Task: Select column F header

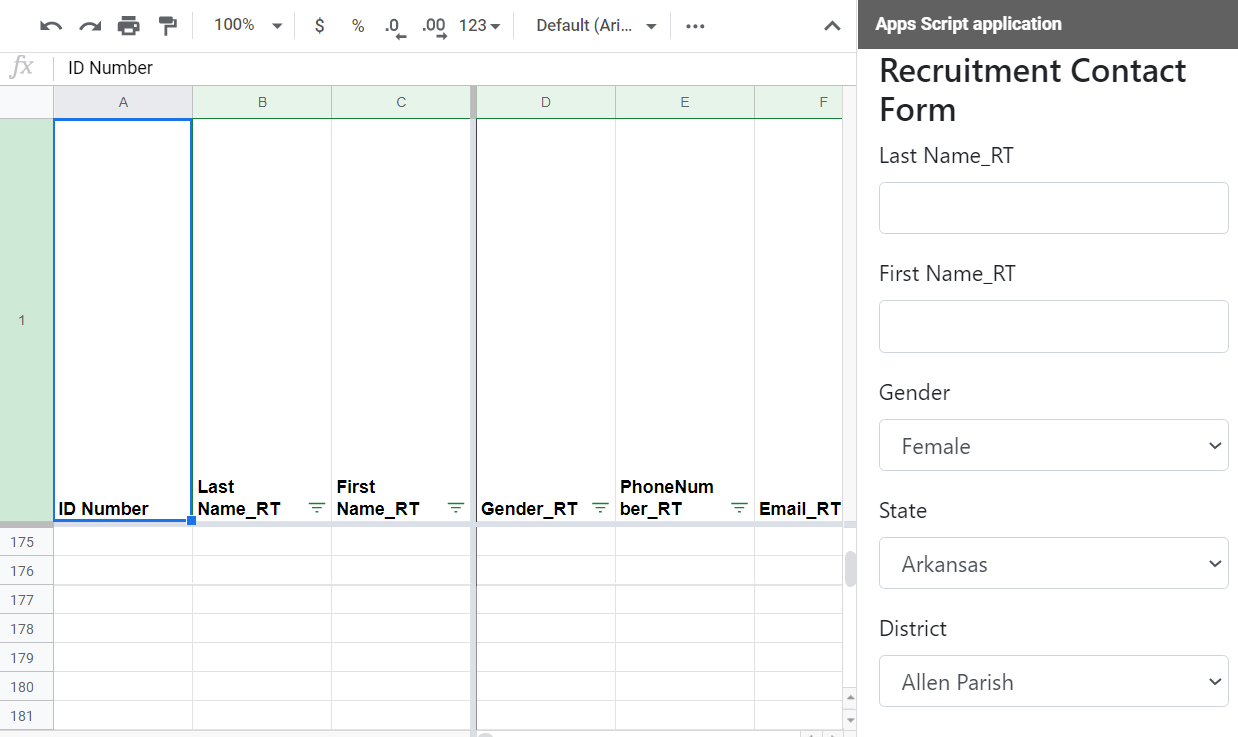Action: coord(799,102)
